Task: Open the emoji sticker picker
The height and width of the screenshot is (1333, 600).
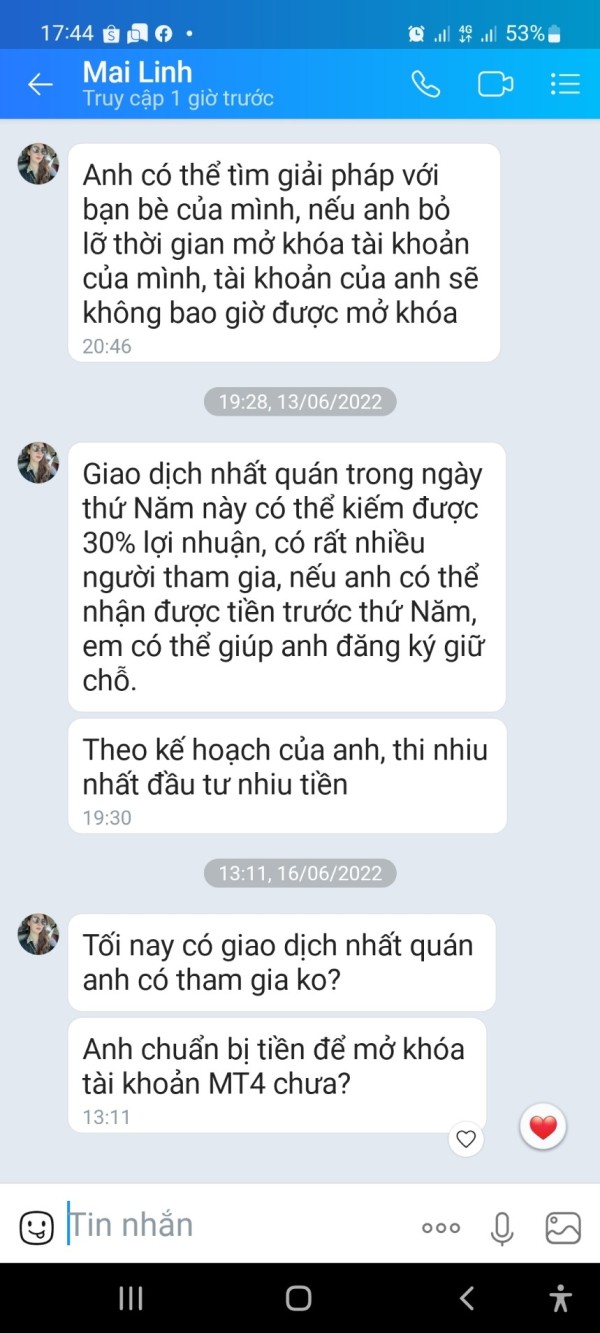Action: (x=37, y=1227)
